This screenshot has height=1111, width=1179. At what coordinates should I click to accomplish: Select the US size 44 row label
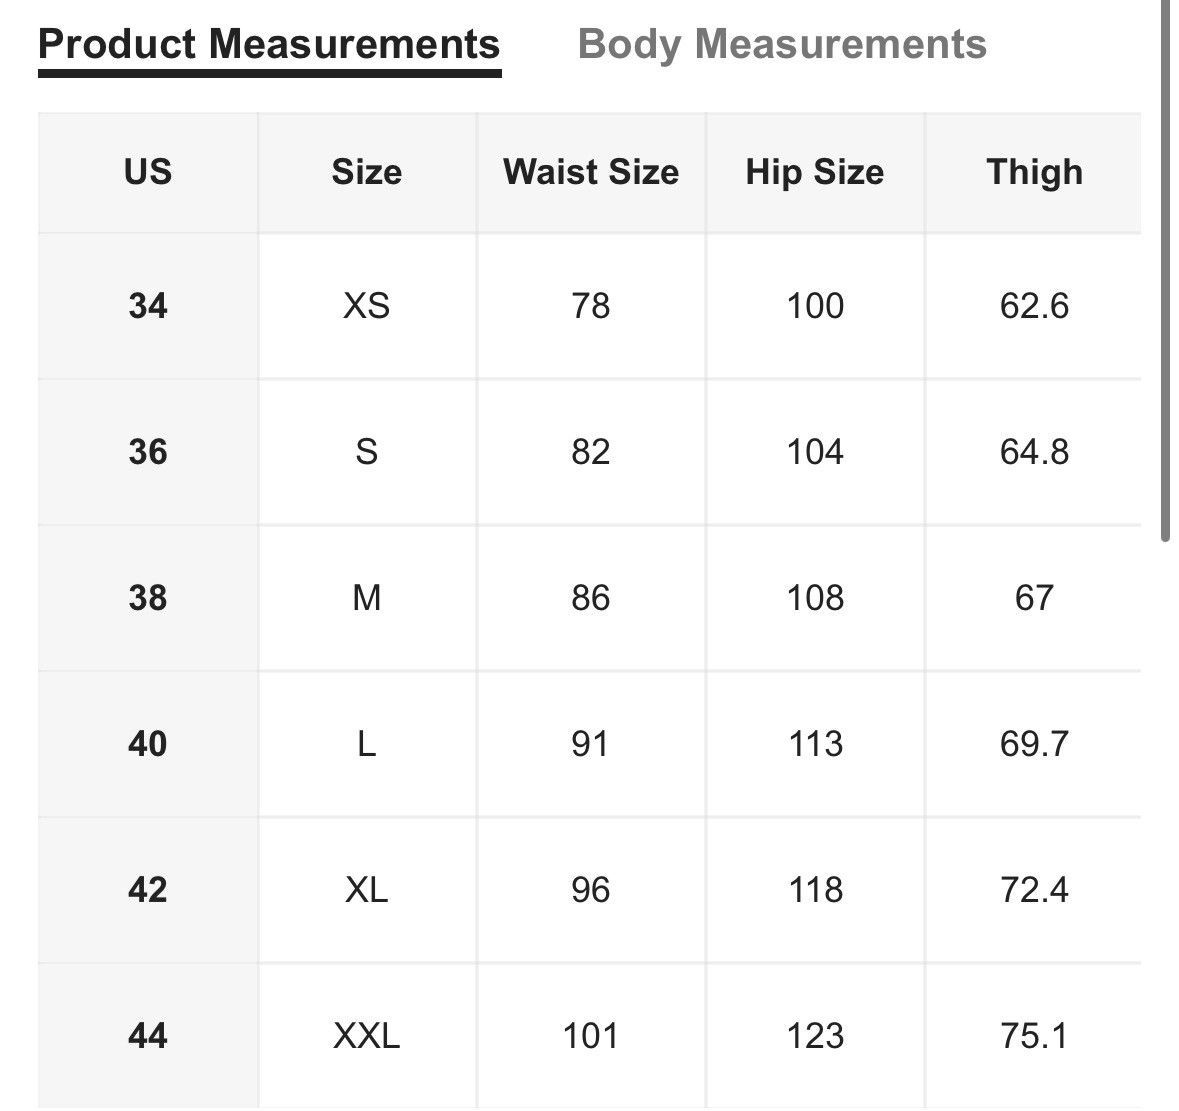click(x=148, y=1036)
